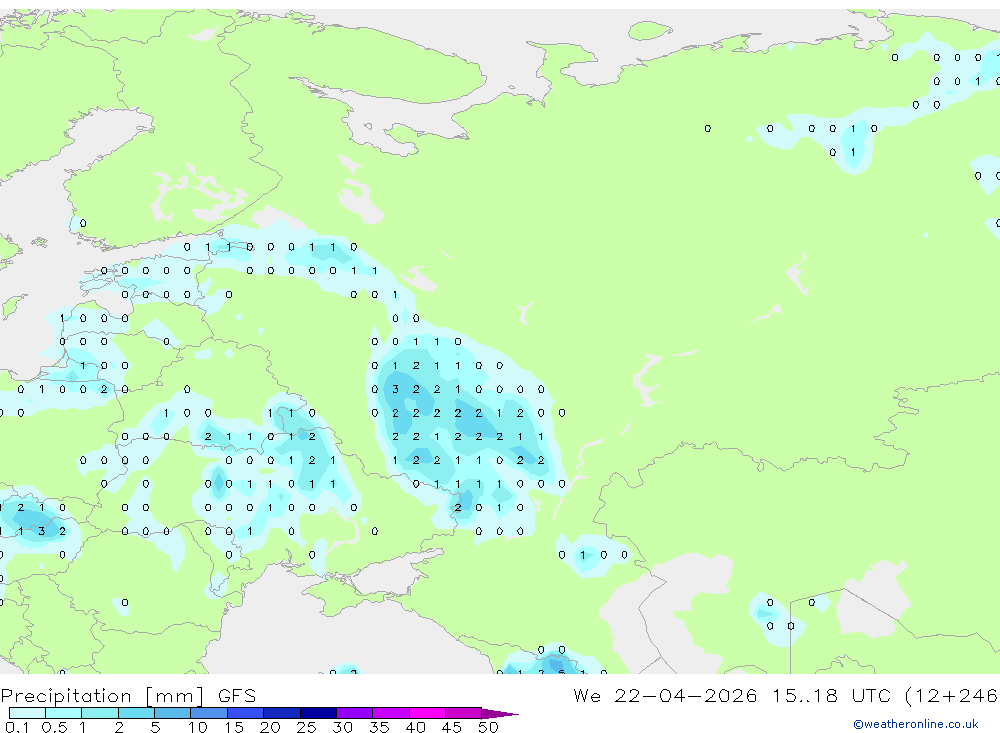Click the 0.5–1 mm legend color swatch

click(64, 713)
